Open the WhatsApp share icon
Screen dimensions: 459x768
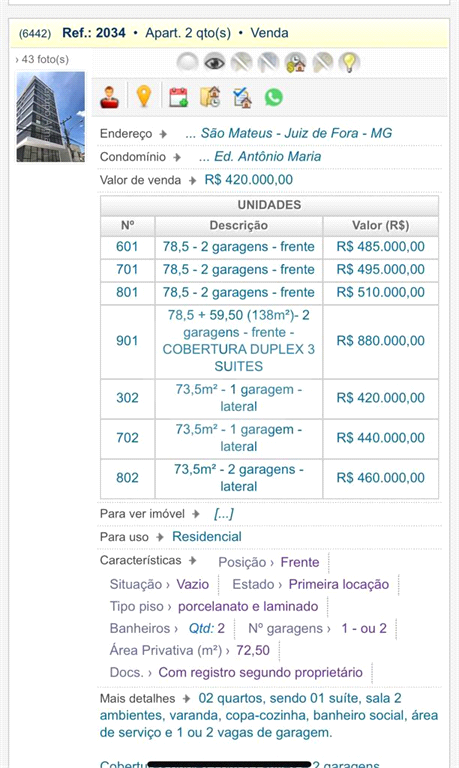coord(274,97)
